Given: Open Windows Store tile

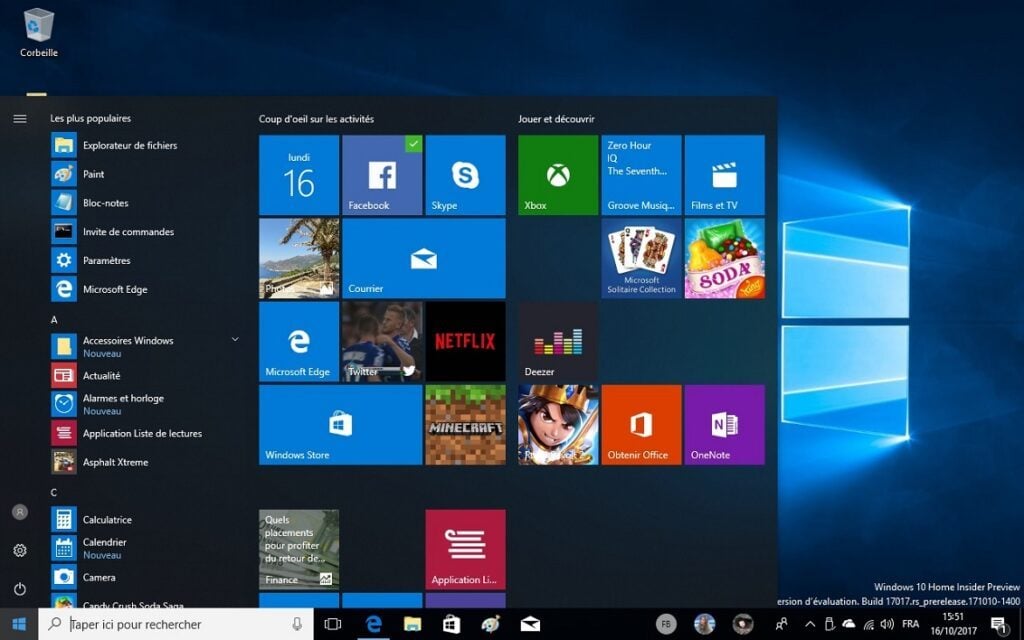Looking at the screenshot, I should (340, 424).
